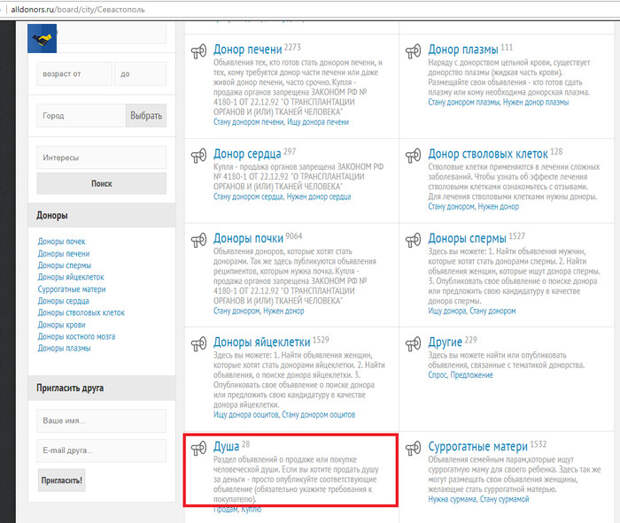Viewport: 620px width, 523px height.
Task: Click the Пригласить! button
Action: tap(62, 480)
